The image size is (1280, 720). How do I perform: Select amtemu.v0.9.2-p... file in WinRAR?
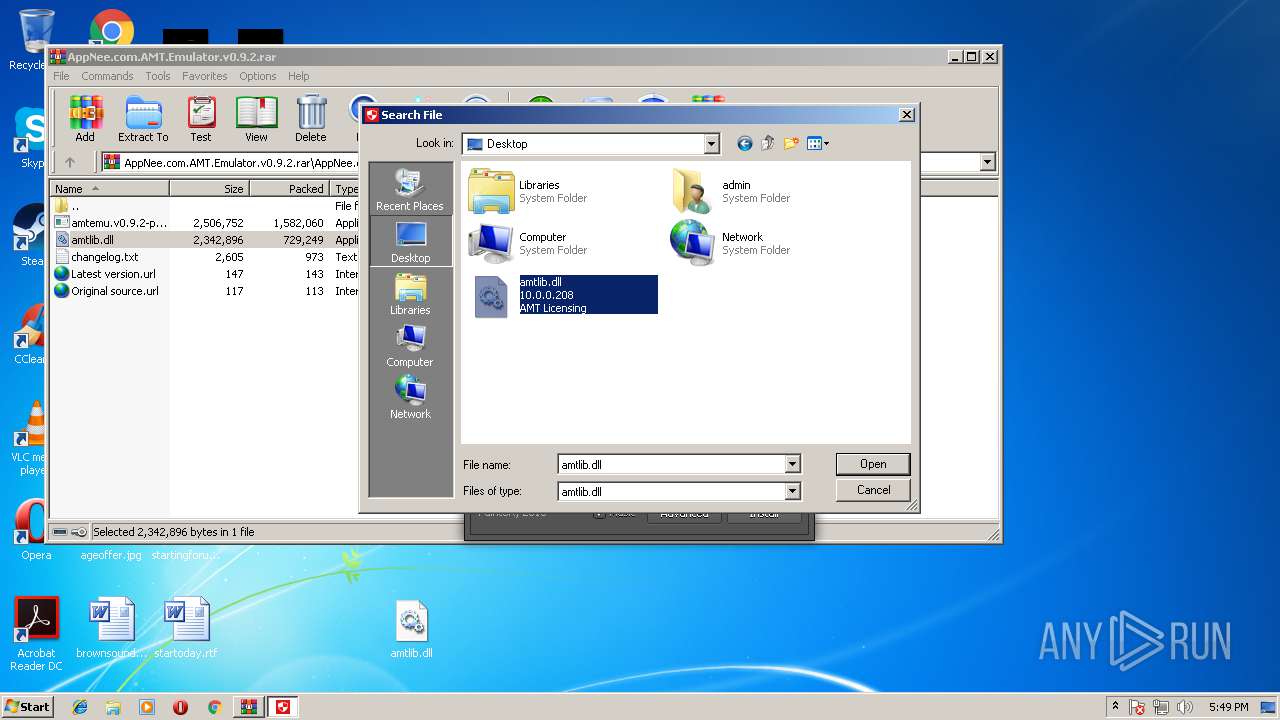pos(205,223)
